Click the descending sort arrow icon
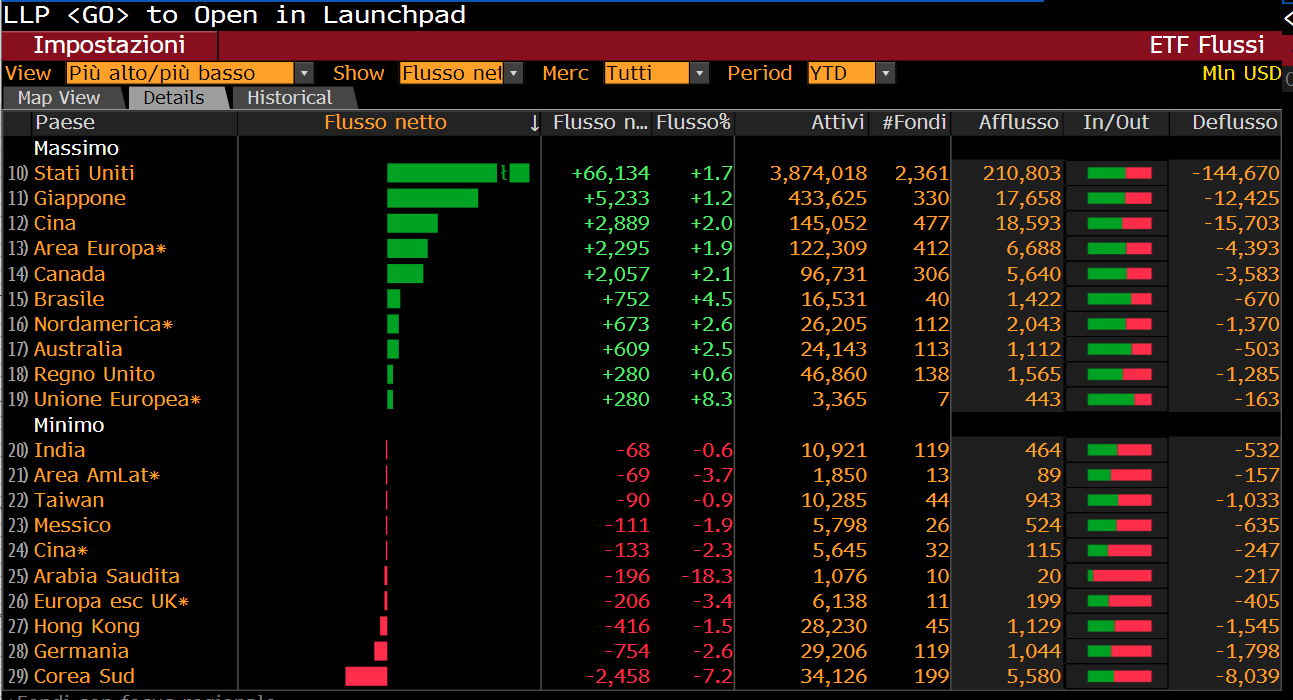Viewport: 1293px width, 700px height. pyautogui.click(x=534, y=123)
